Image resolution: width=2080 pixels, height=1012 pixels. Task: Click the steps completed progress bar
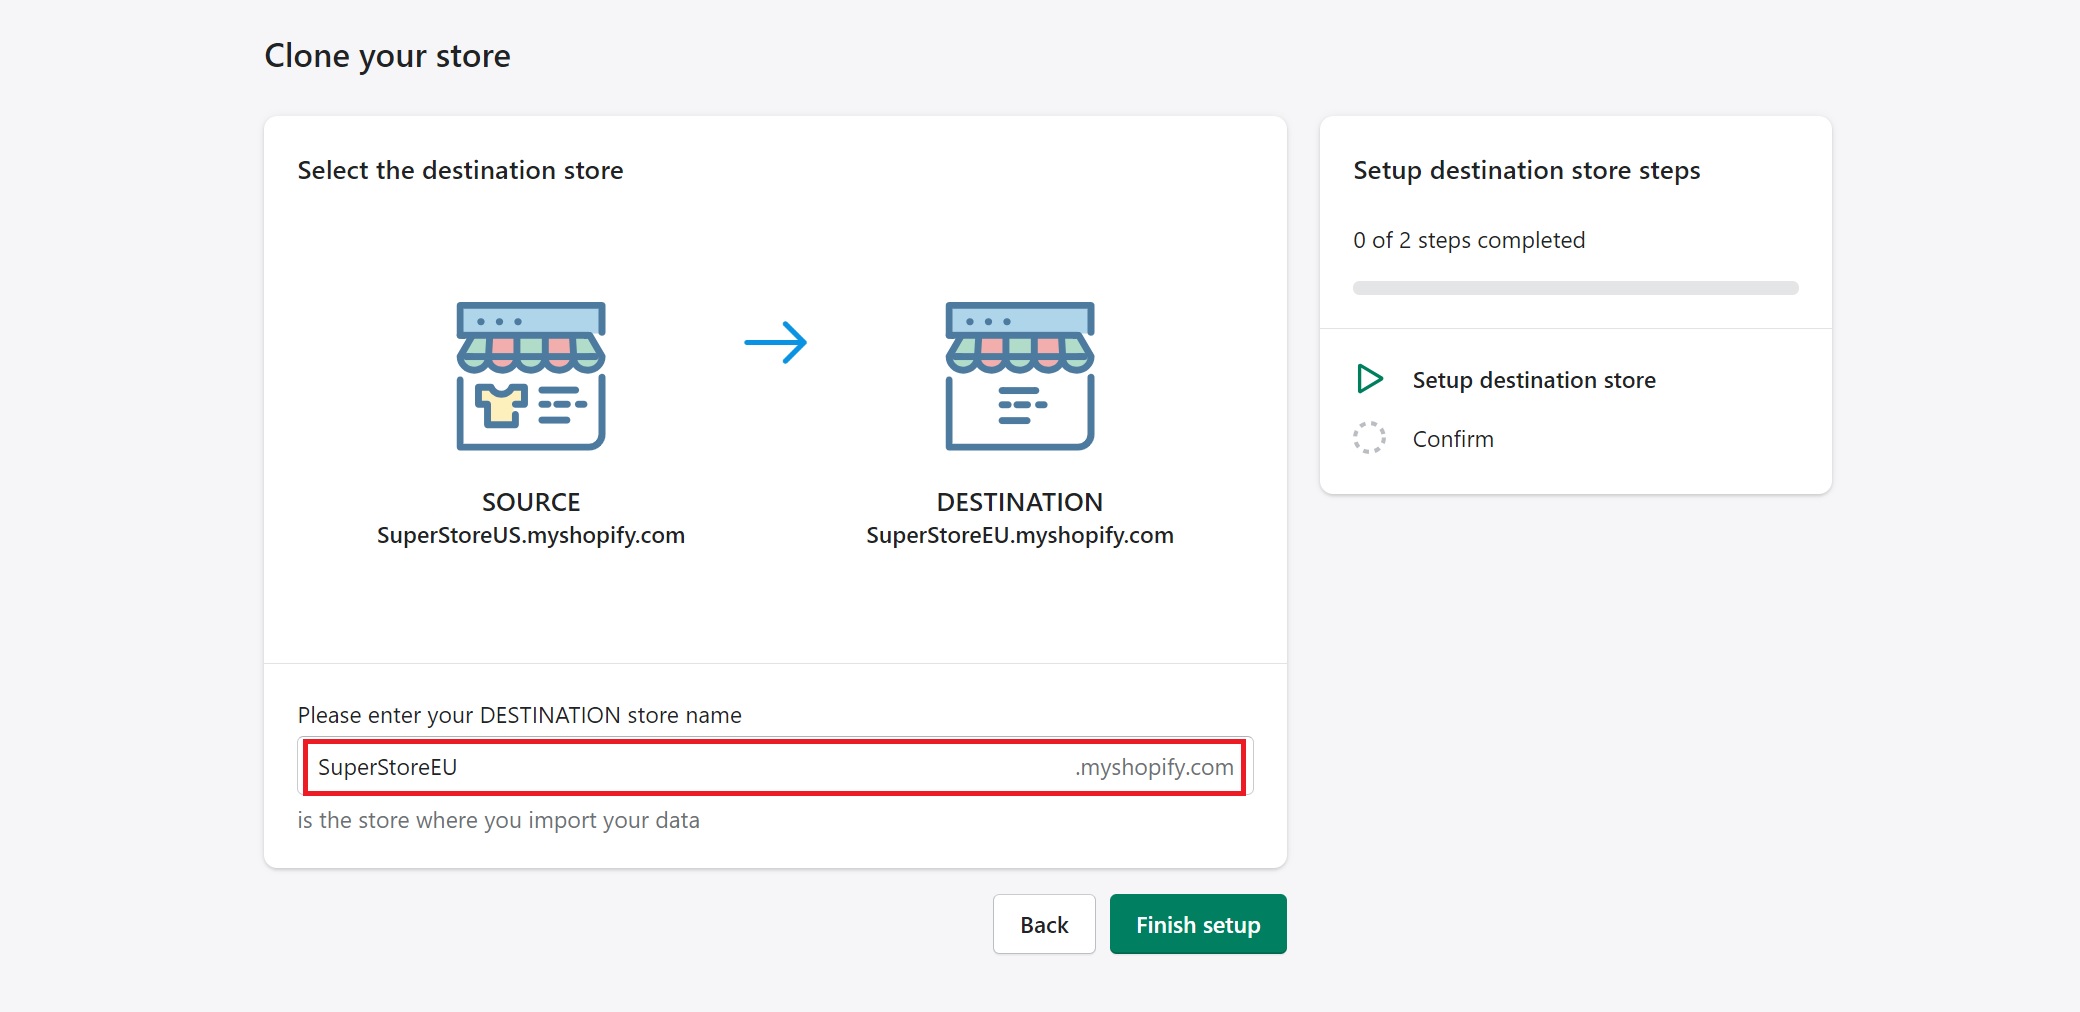(x=1576, y=288)
